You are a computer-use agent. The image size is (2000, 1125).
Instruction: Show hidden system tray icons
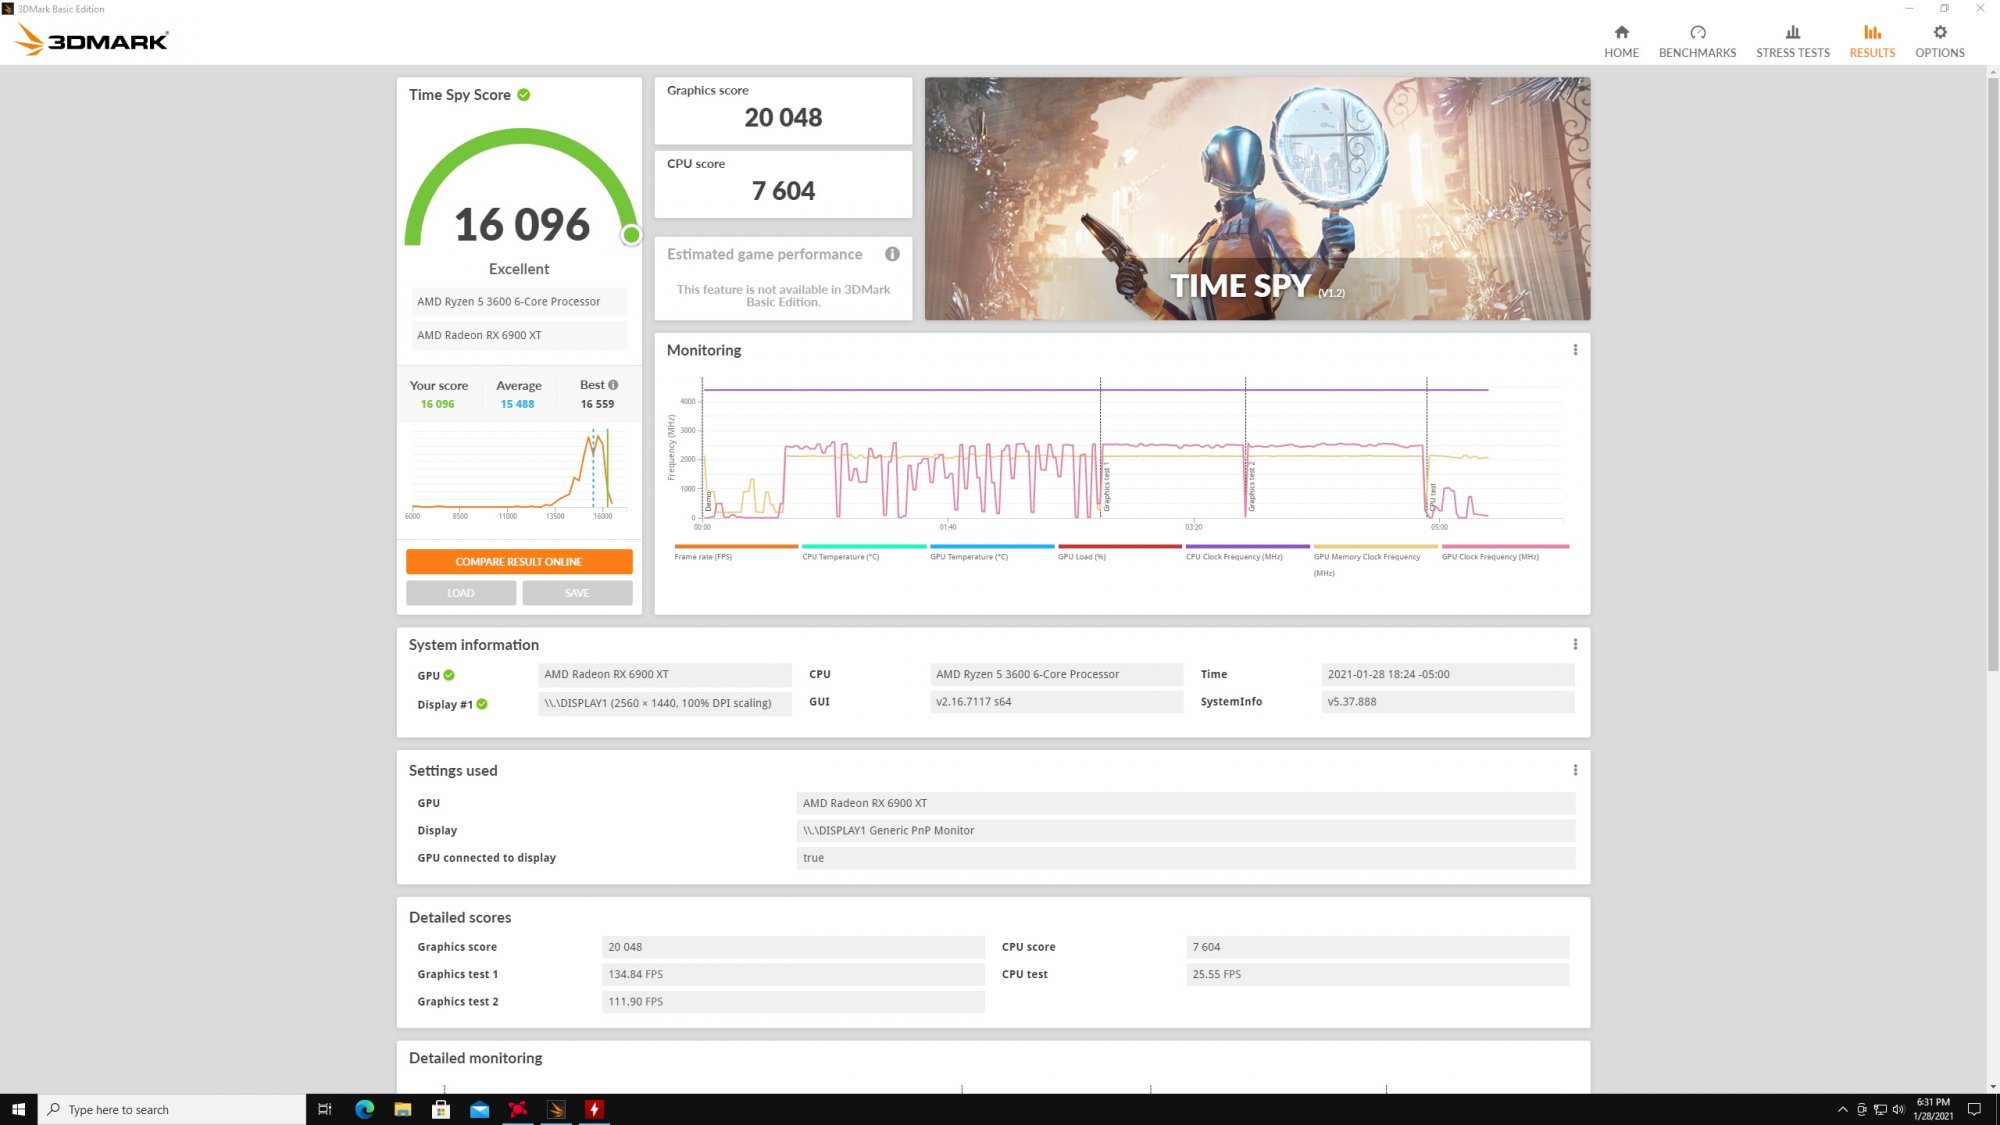tap(1842, 1109)
